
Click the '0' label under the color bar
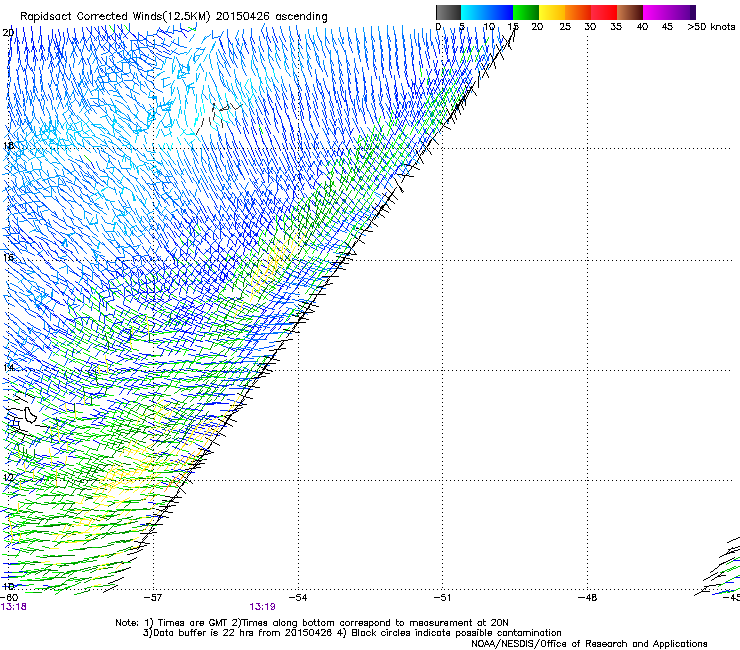tap(438, 26)
